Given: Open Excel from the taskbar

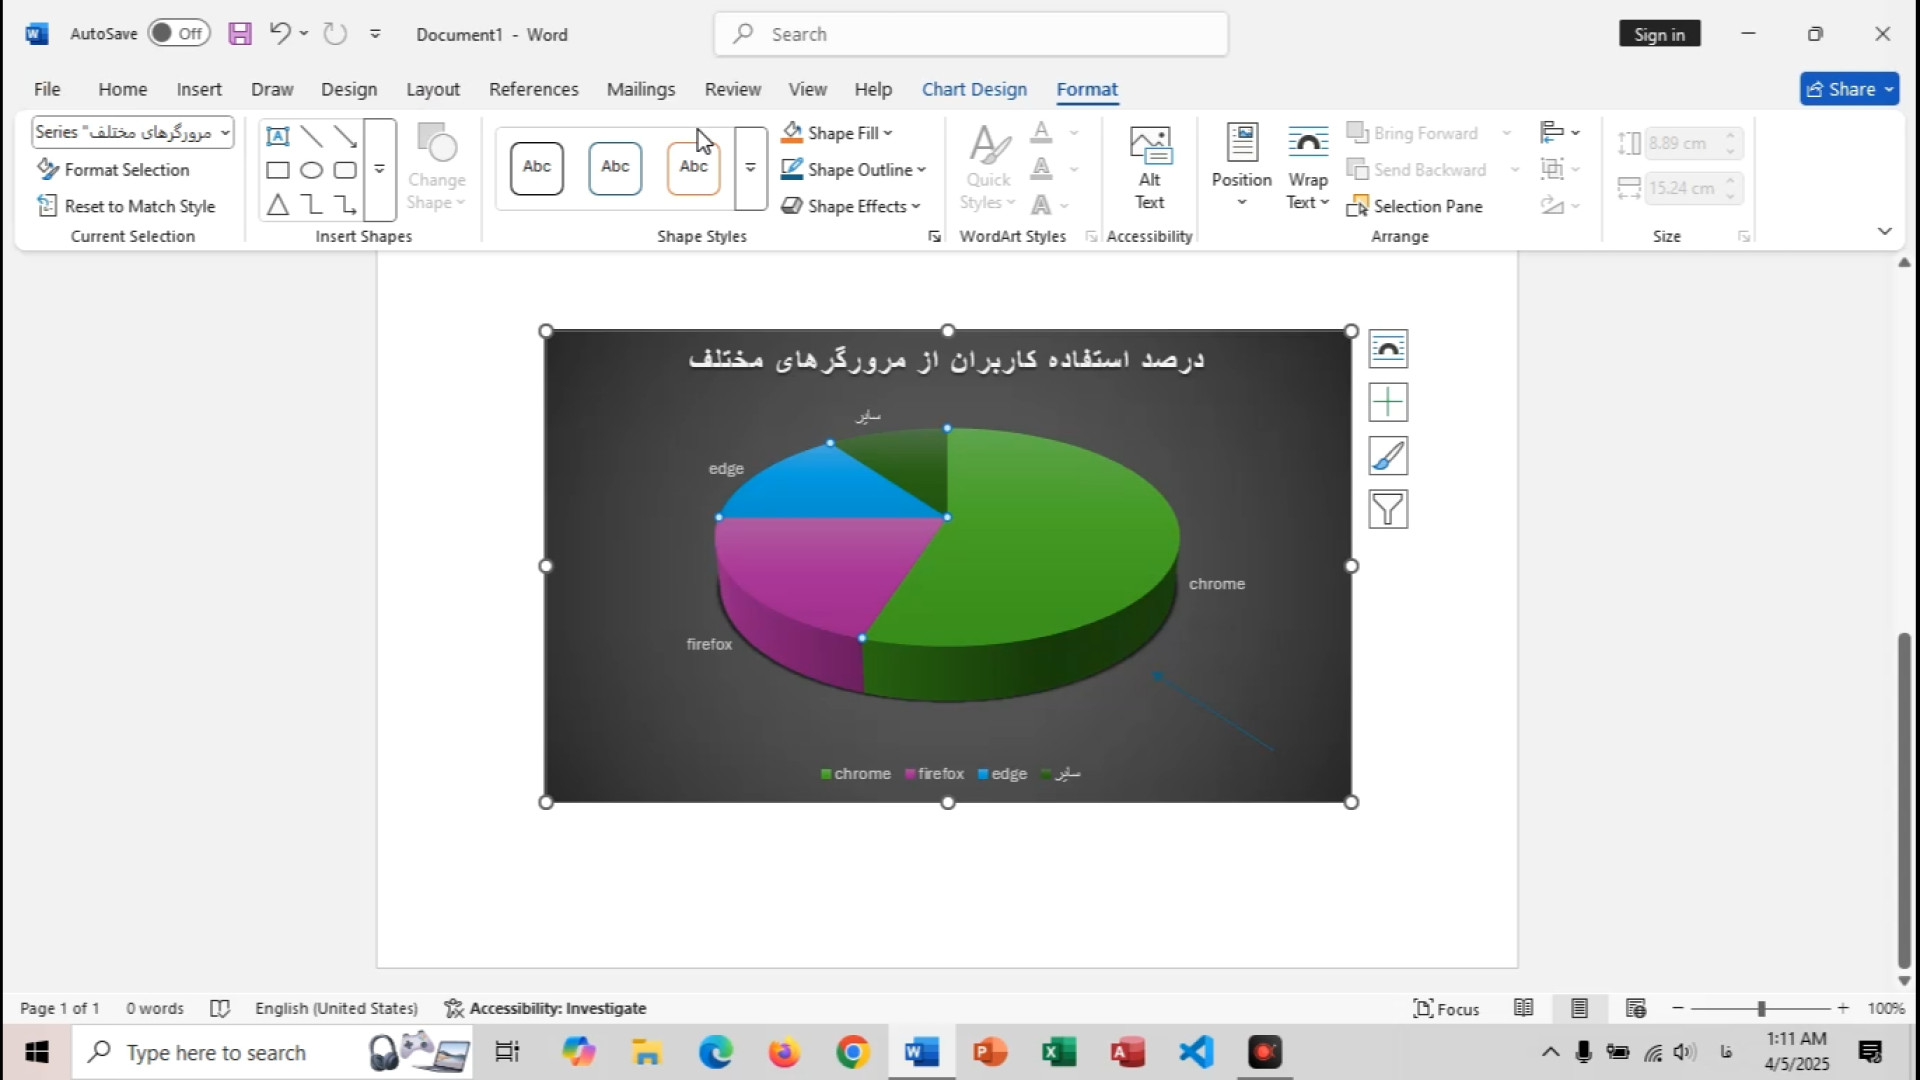Looking at the screenshot, I should click(1058, 1052).
